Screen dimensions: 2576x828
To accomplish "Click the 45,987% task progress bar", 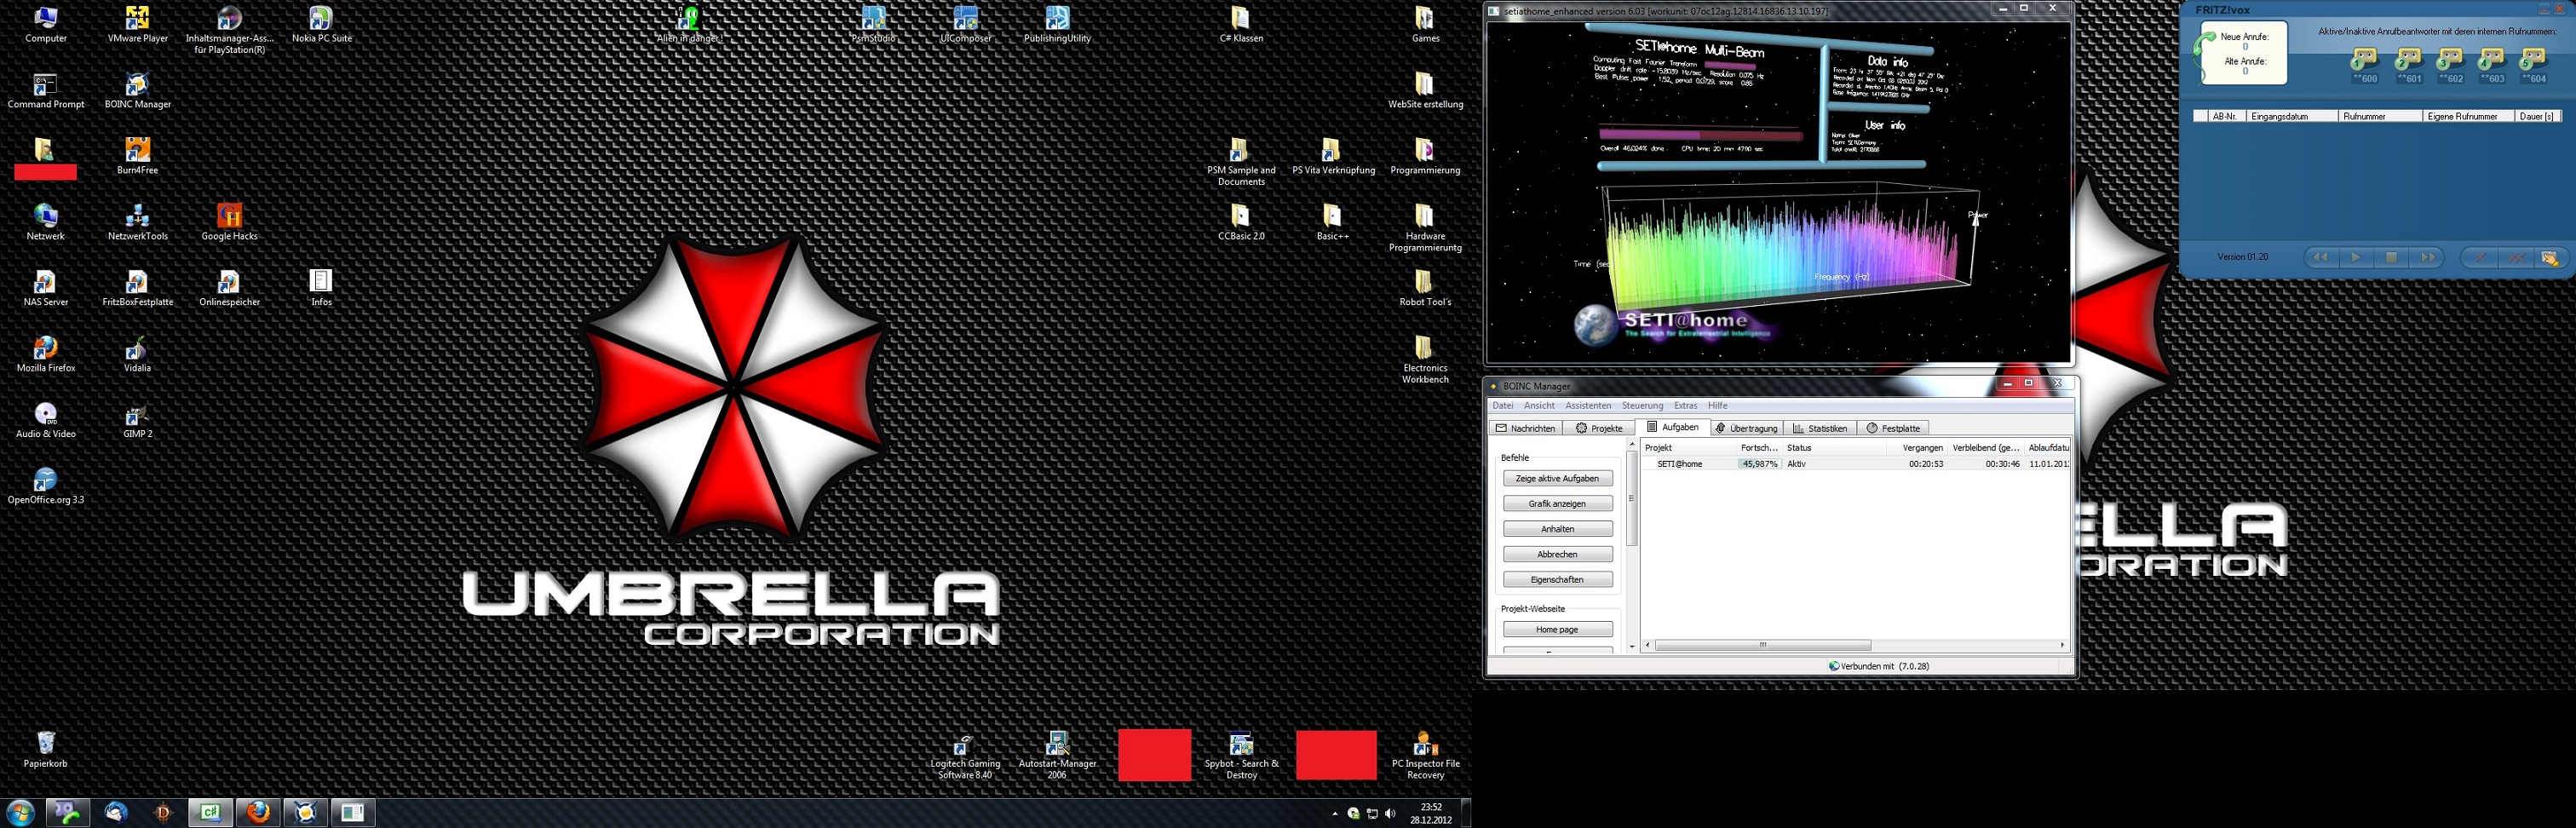I will click(1758, 464).
